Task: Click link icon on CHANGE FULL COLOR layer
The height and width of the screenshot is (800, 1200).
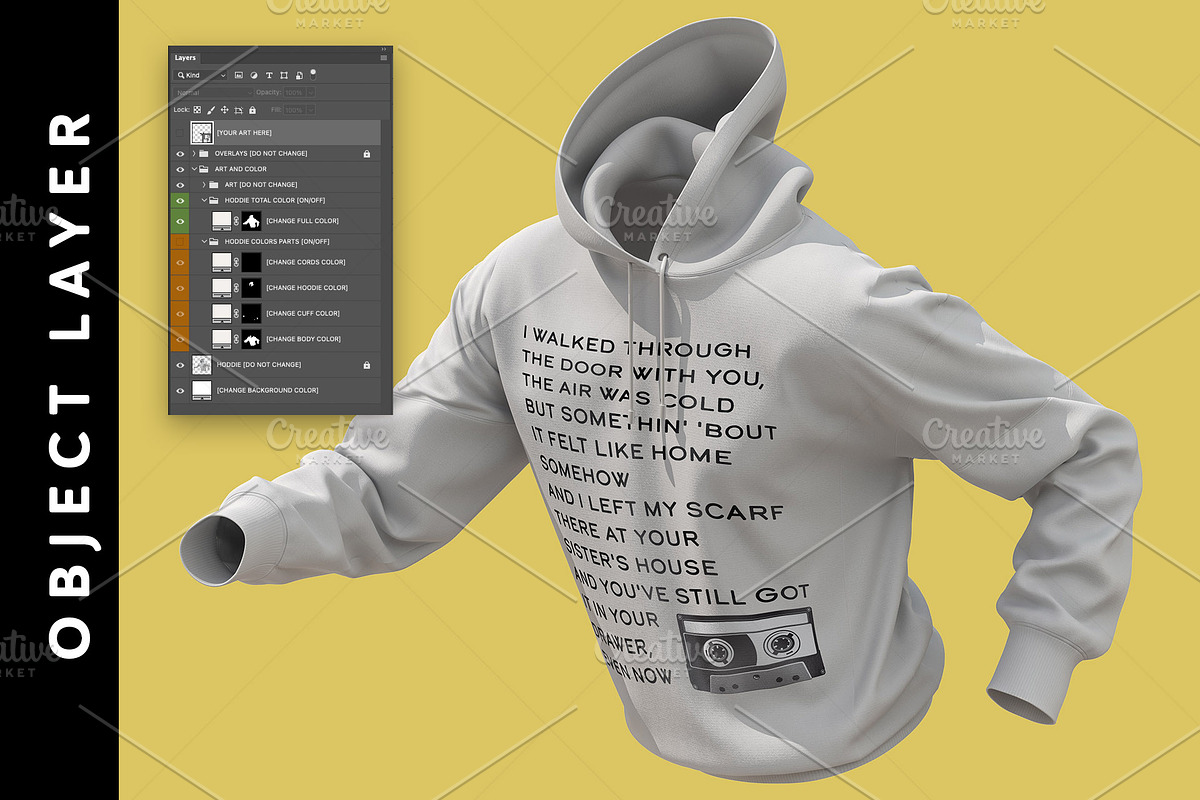Action: pyautogui.click(x=237, y=221)
